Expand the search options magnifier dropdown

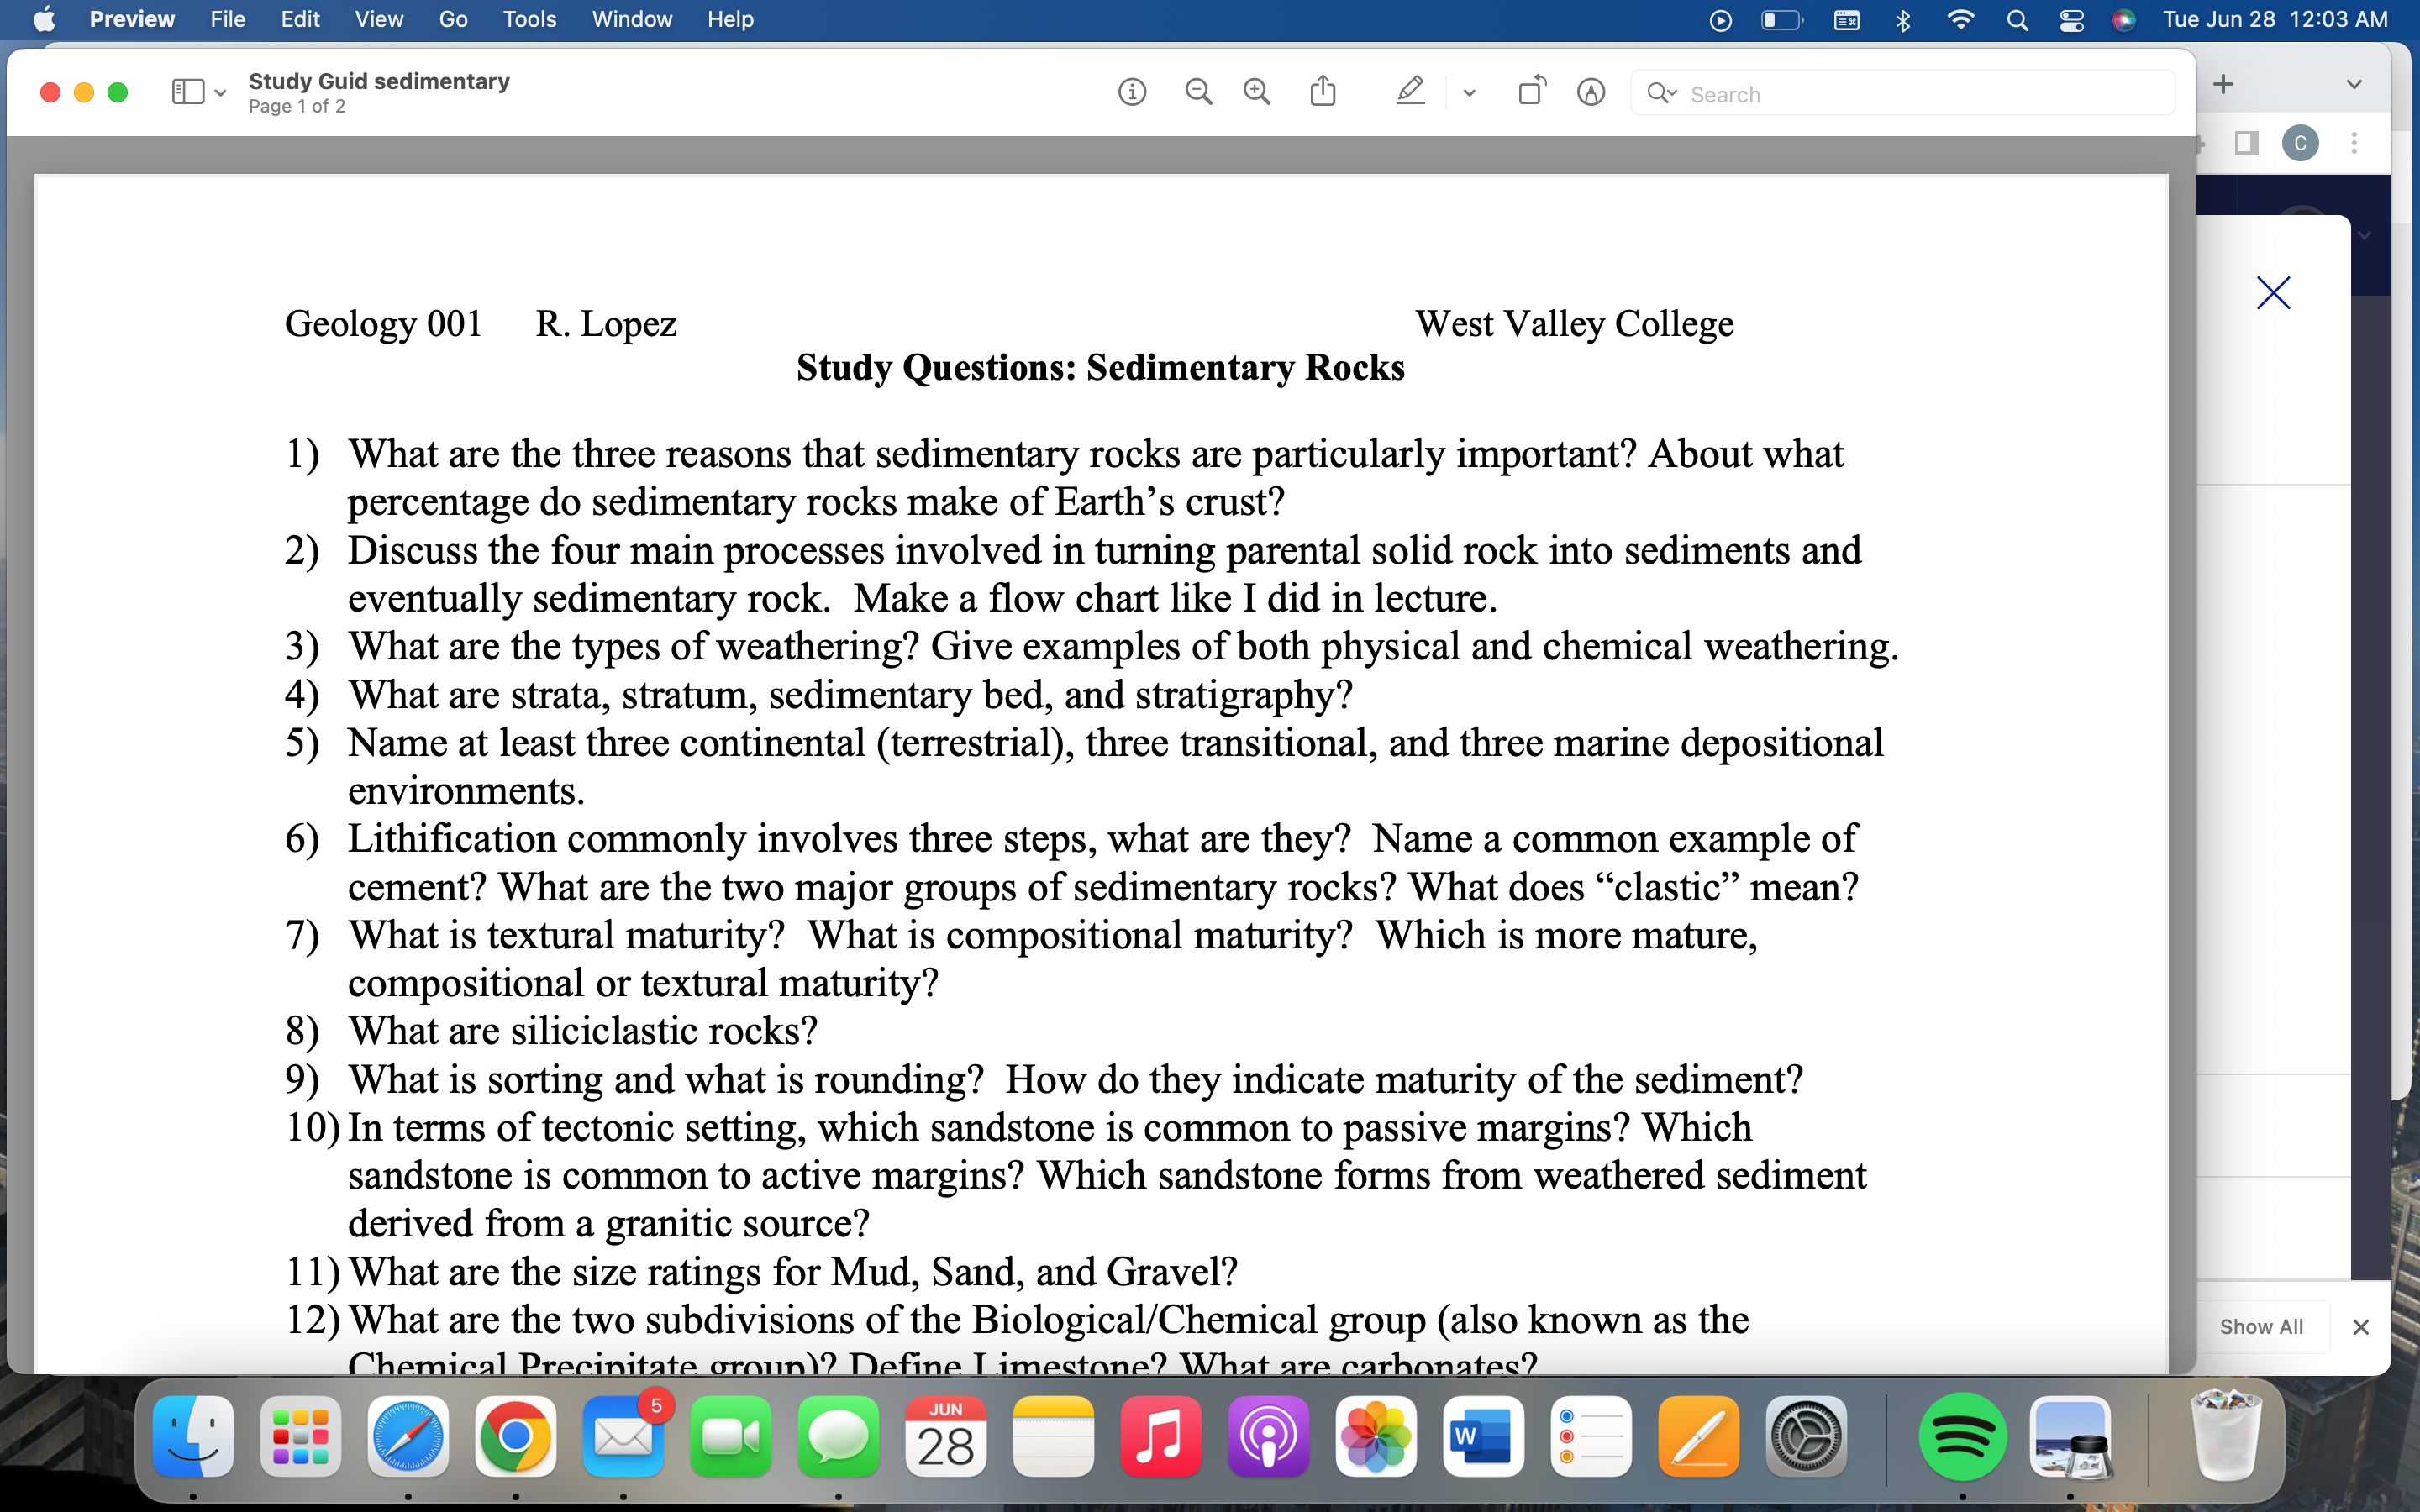tap(1661, 93)
